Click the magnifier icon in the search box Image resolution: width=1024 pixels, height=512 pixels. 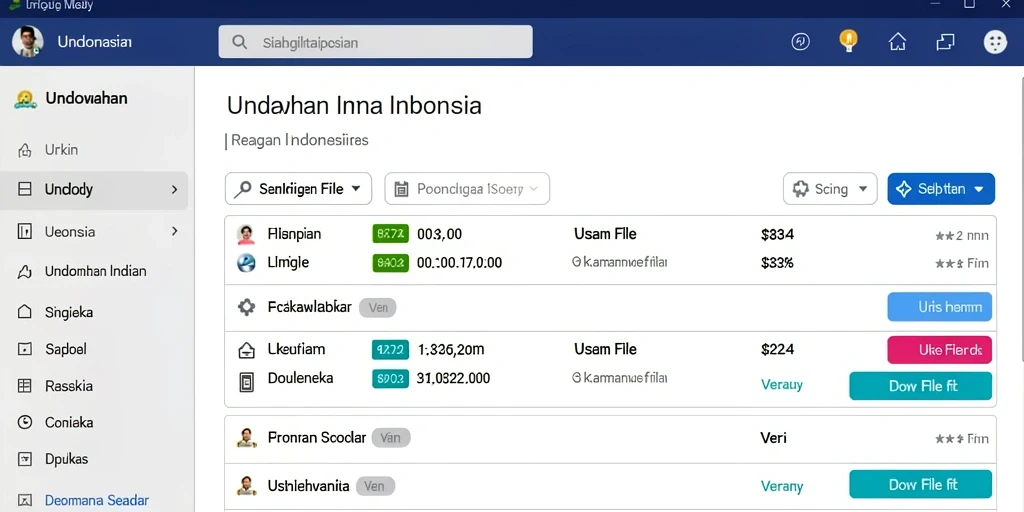[240, 42]
